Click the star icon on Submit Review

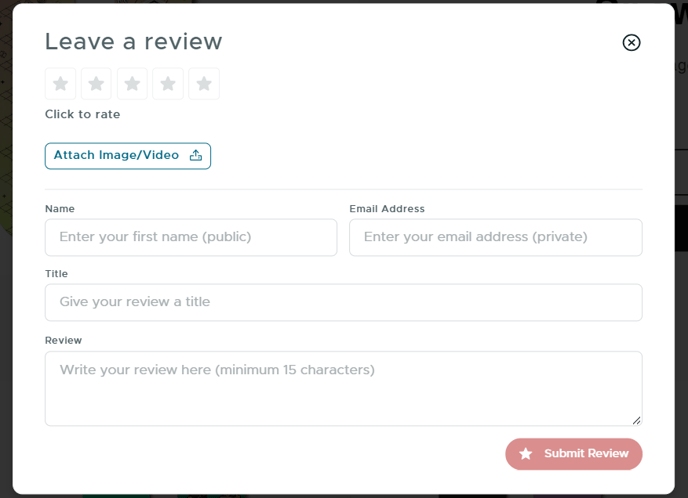click(x=526, y=454)
